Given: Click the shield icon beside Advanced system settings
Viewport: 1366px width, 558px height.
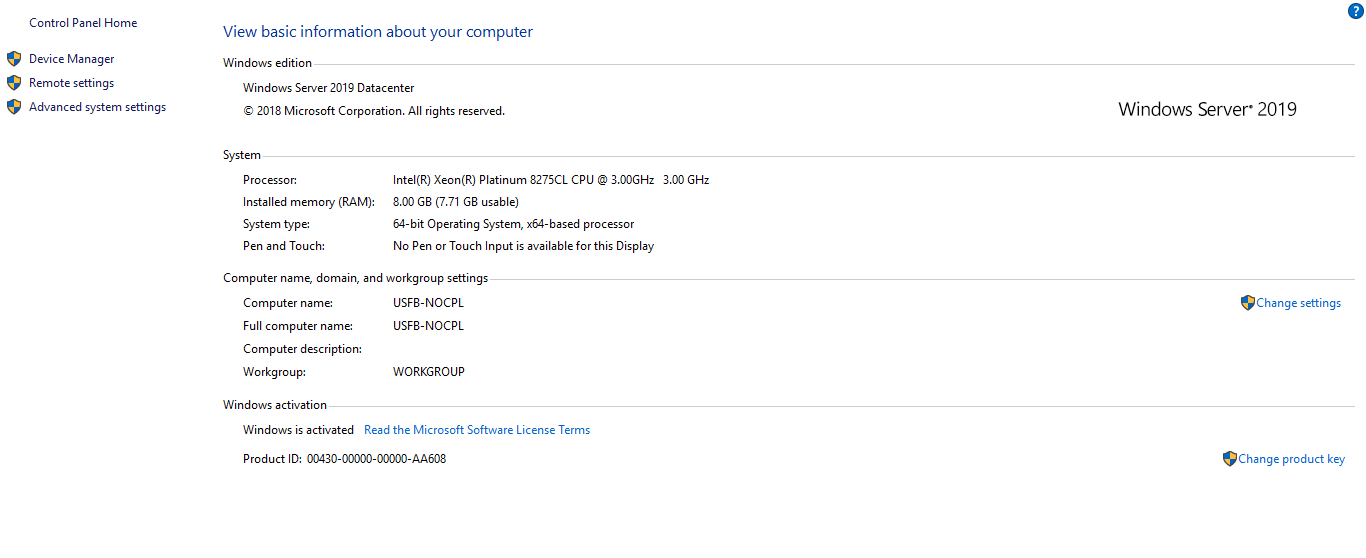Looking at the screenshot, I should (x=14, y=107).
